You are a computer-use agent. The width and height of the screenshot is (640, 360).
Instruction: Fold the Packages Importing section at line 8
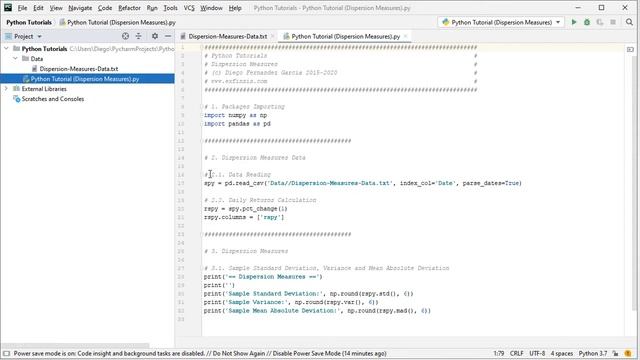(x=202, y=107)
